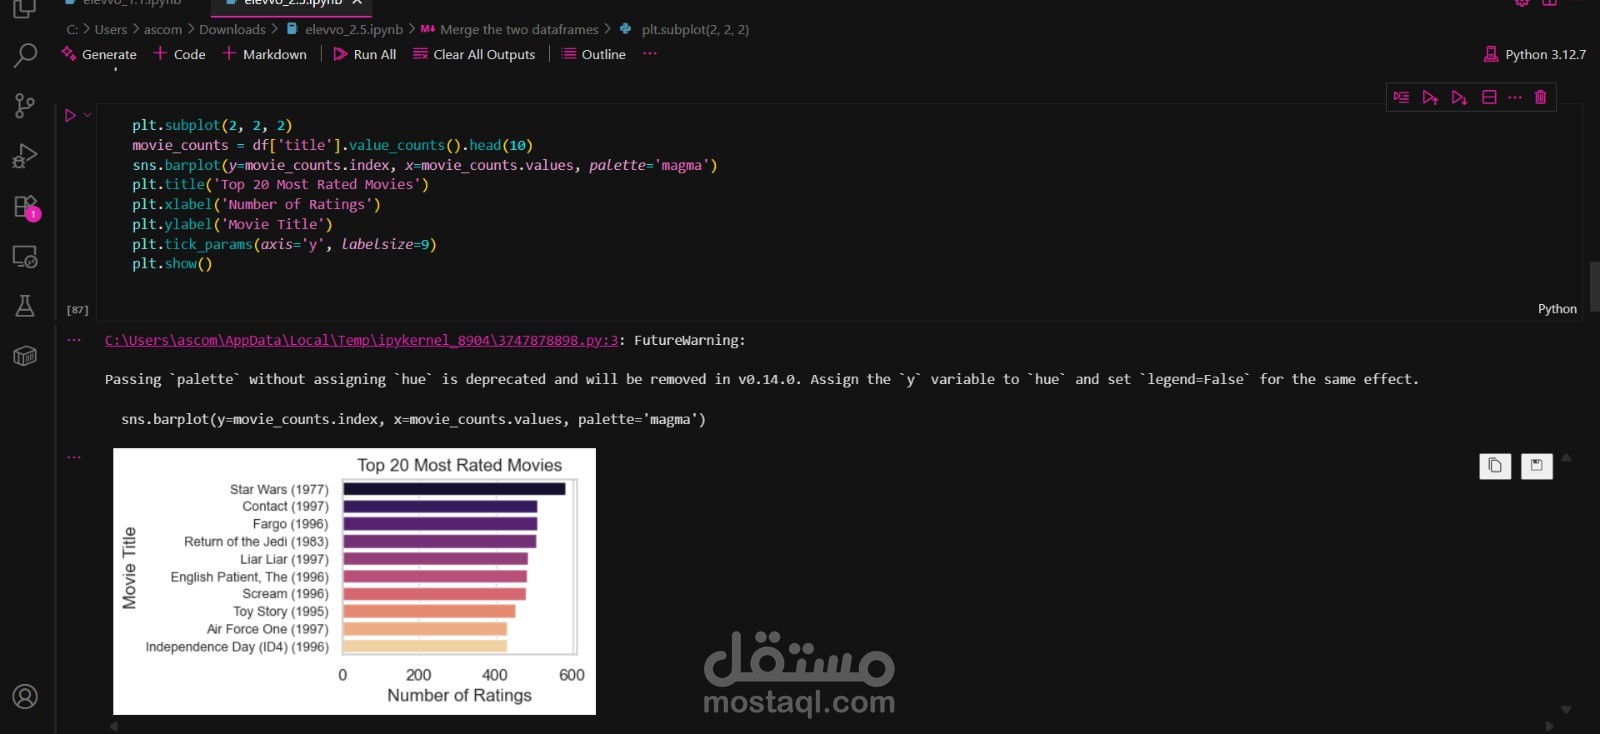Open the Explorer view in the activity bar

(x=25, y=9)
